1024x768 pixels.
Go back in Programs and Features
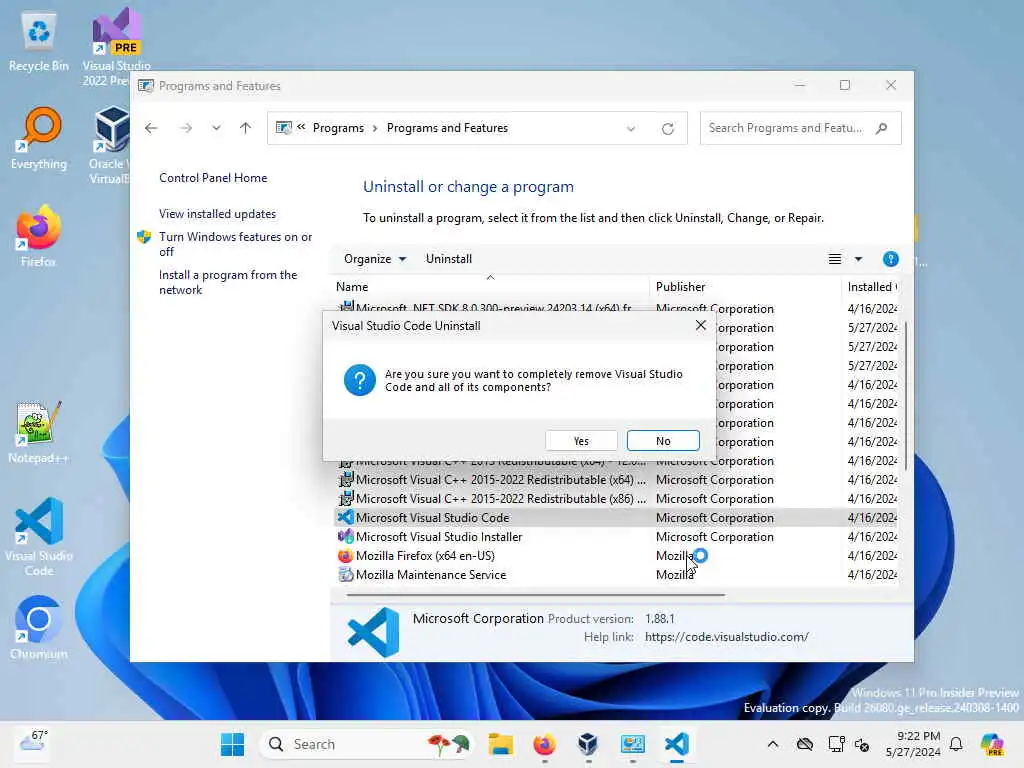pyautogui.click(x=151, y=128)
